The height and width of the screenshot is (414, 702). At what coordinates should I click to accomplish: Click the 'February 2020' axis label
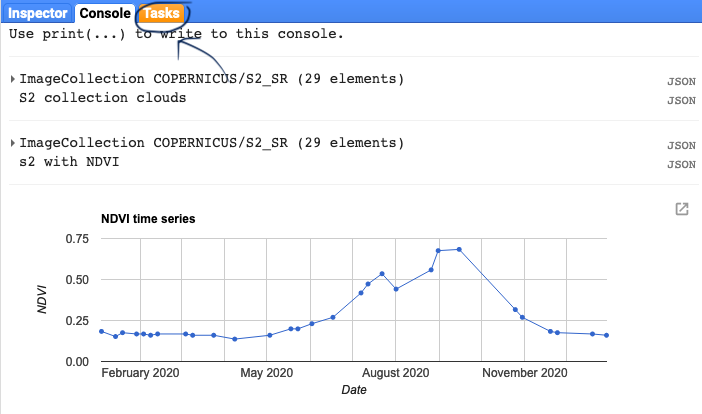[141, 373]
